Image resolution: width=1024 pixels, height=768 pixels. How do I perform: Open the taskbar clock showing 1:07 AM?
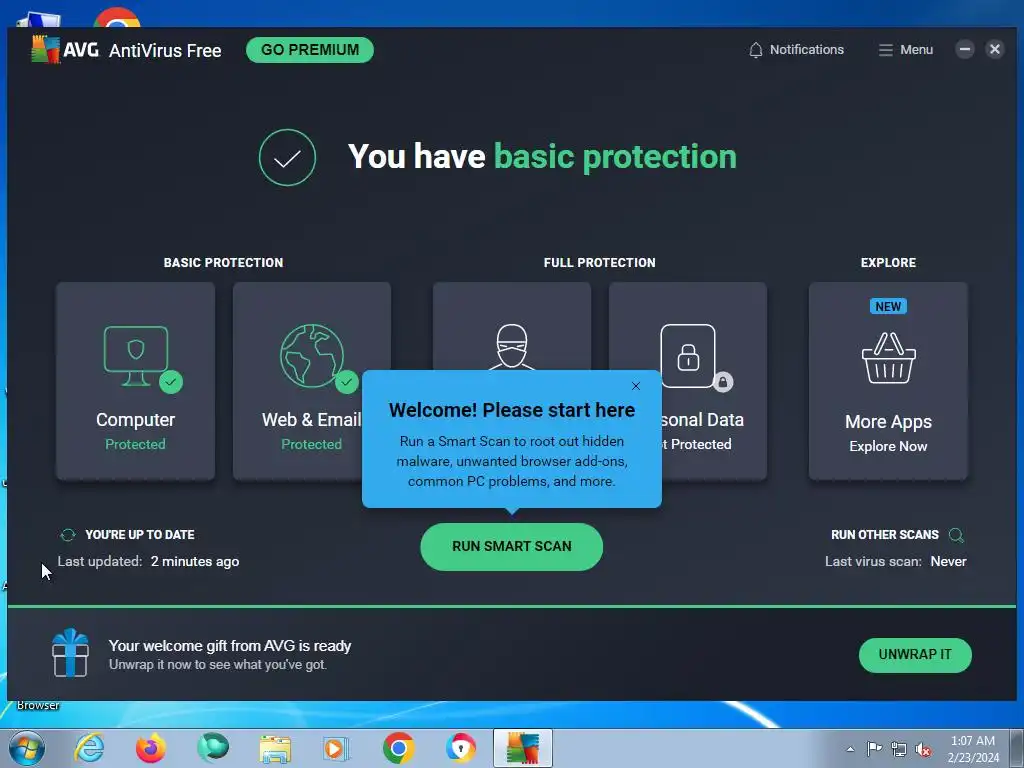click(973, 749)
